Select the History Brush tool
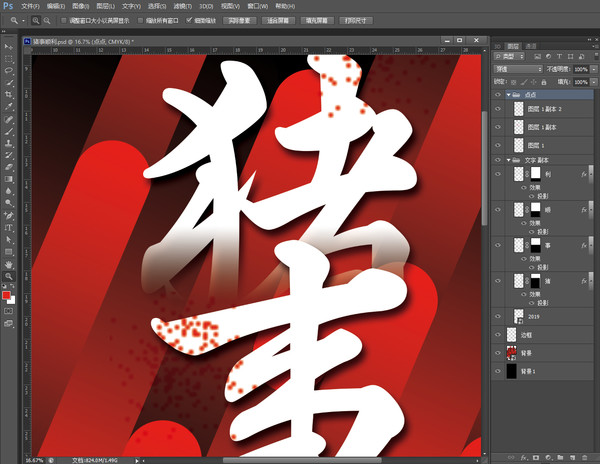Viewport: 600px width, 464px height. point(8,155)
